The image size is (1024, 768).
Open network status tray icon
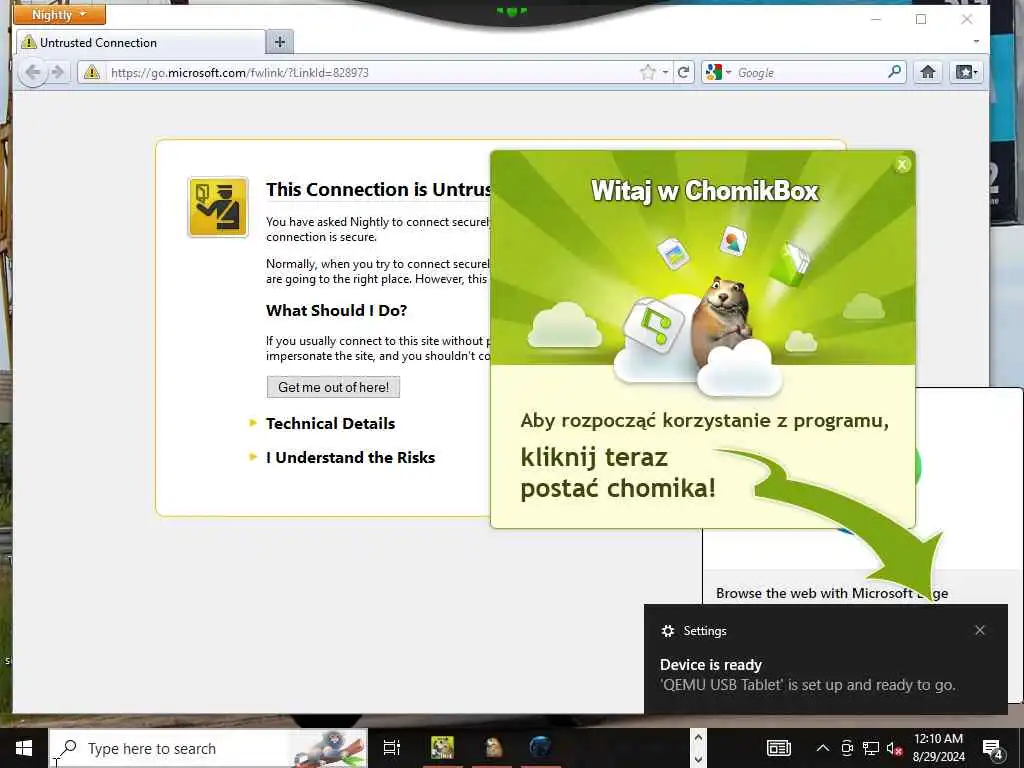click(x=871, y=748)
